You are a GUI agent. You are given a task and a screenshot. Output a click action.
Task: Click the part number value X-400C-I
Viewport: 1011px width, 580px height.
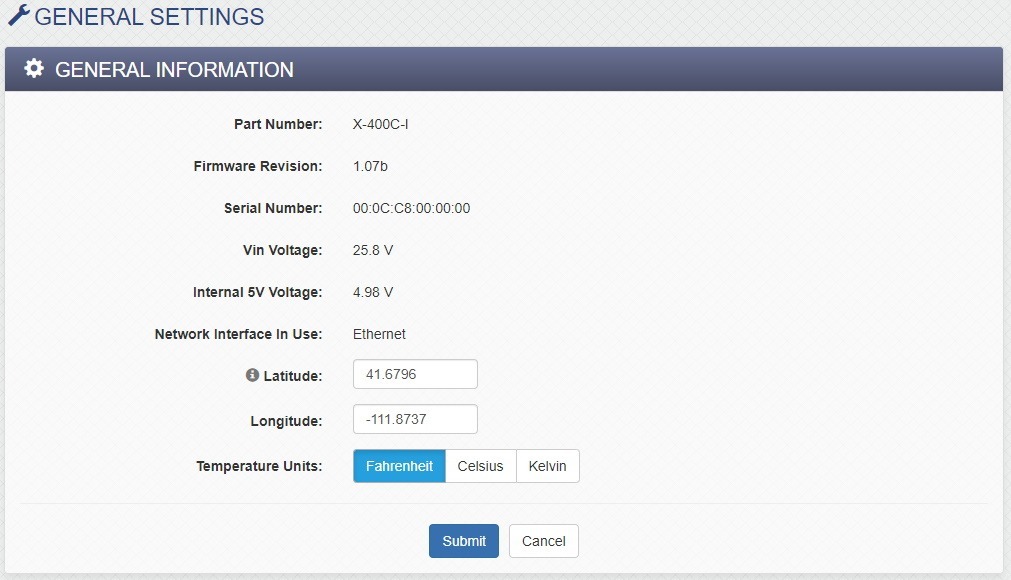click(x=380, y=124)
